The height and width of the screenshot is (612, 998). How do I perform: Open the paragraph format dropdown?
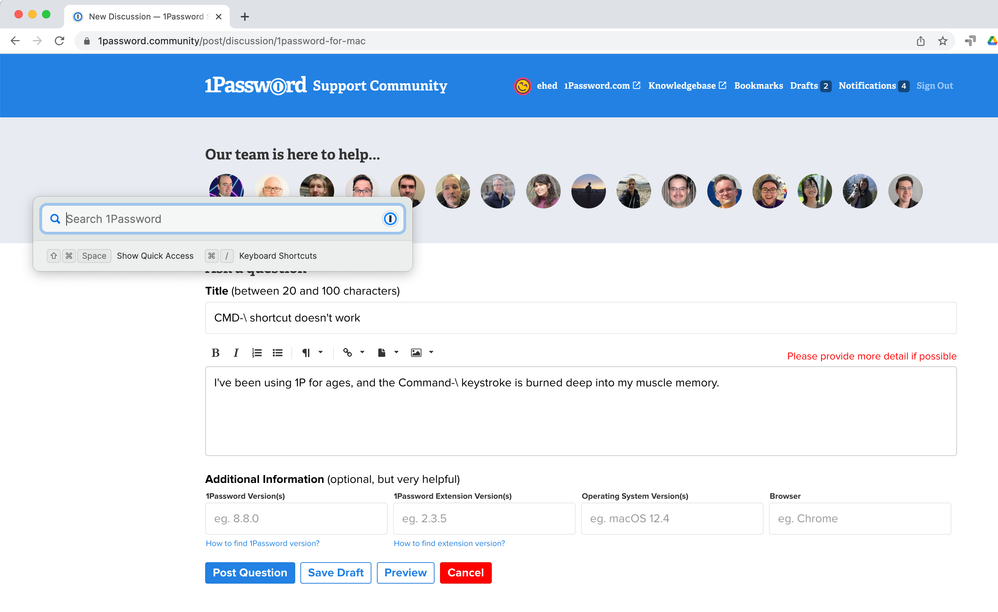[x=312, y=352]
